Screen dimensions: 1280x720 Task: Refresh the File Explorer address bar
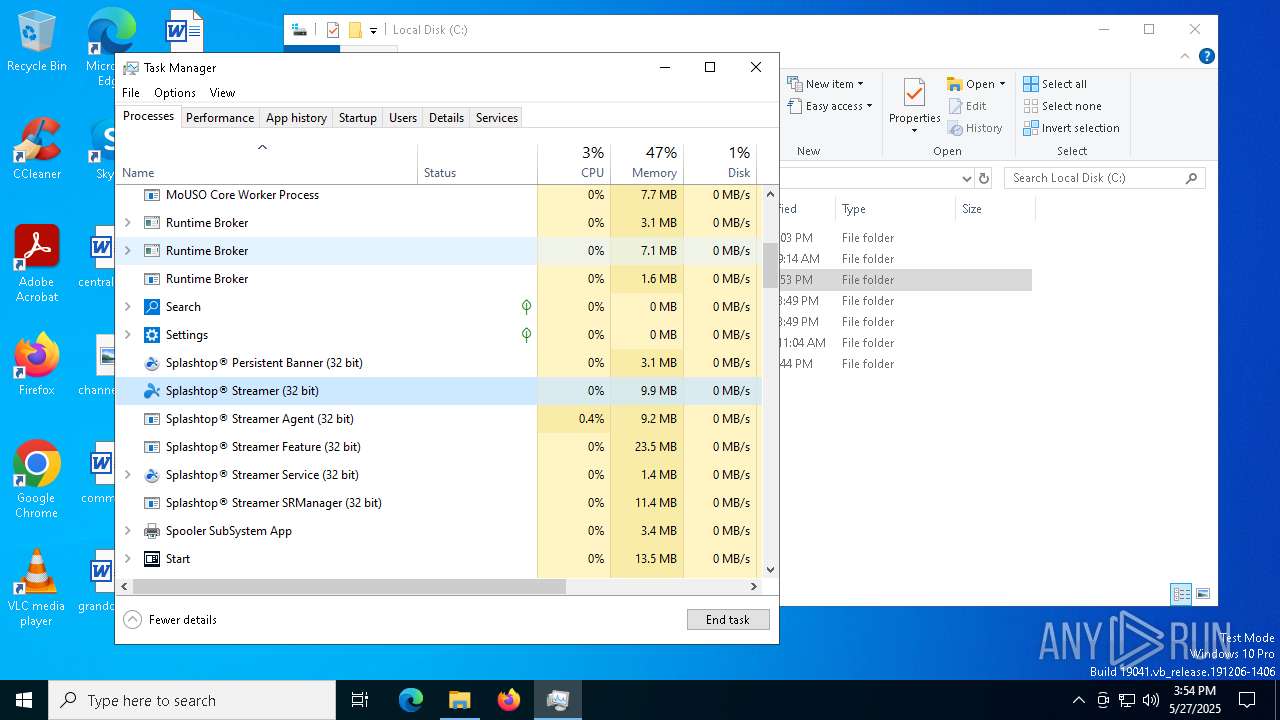click(x=984, y=178)
